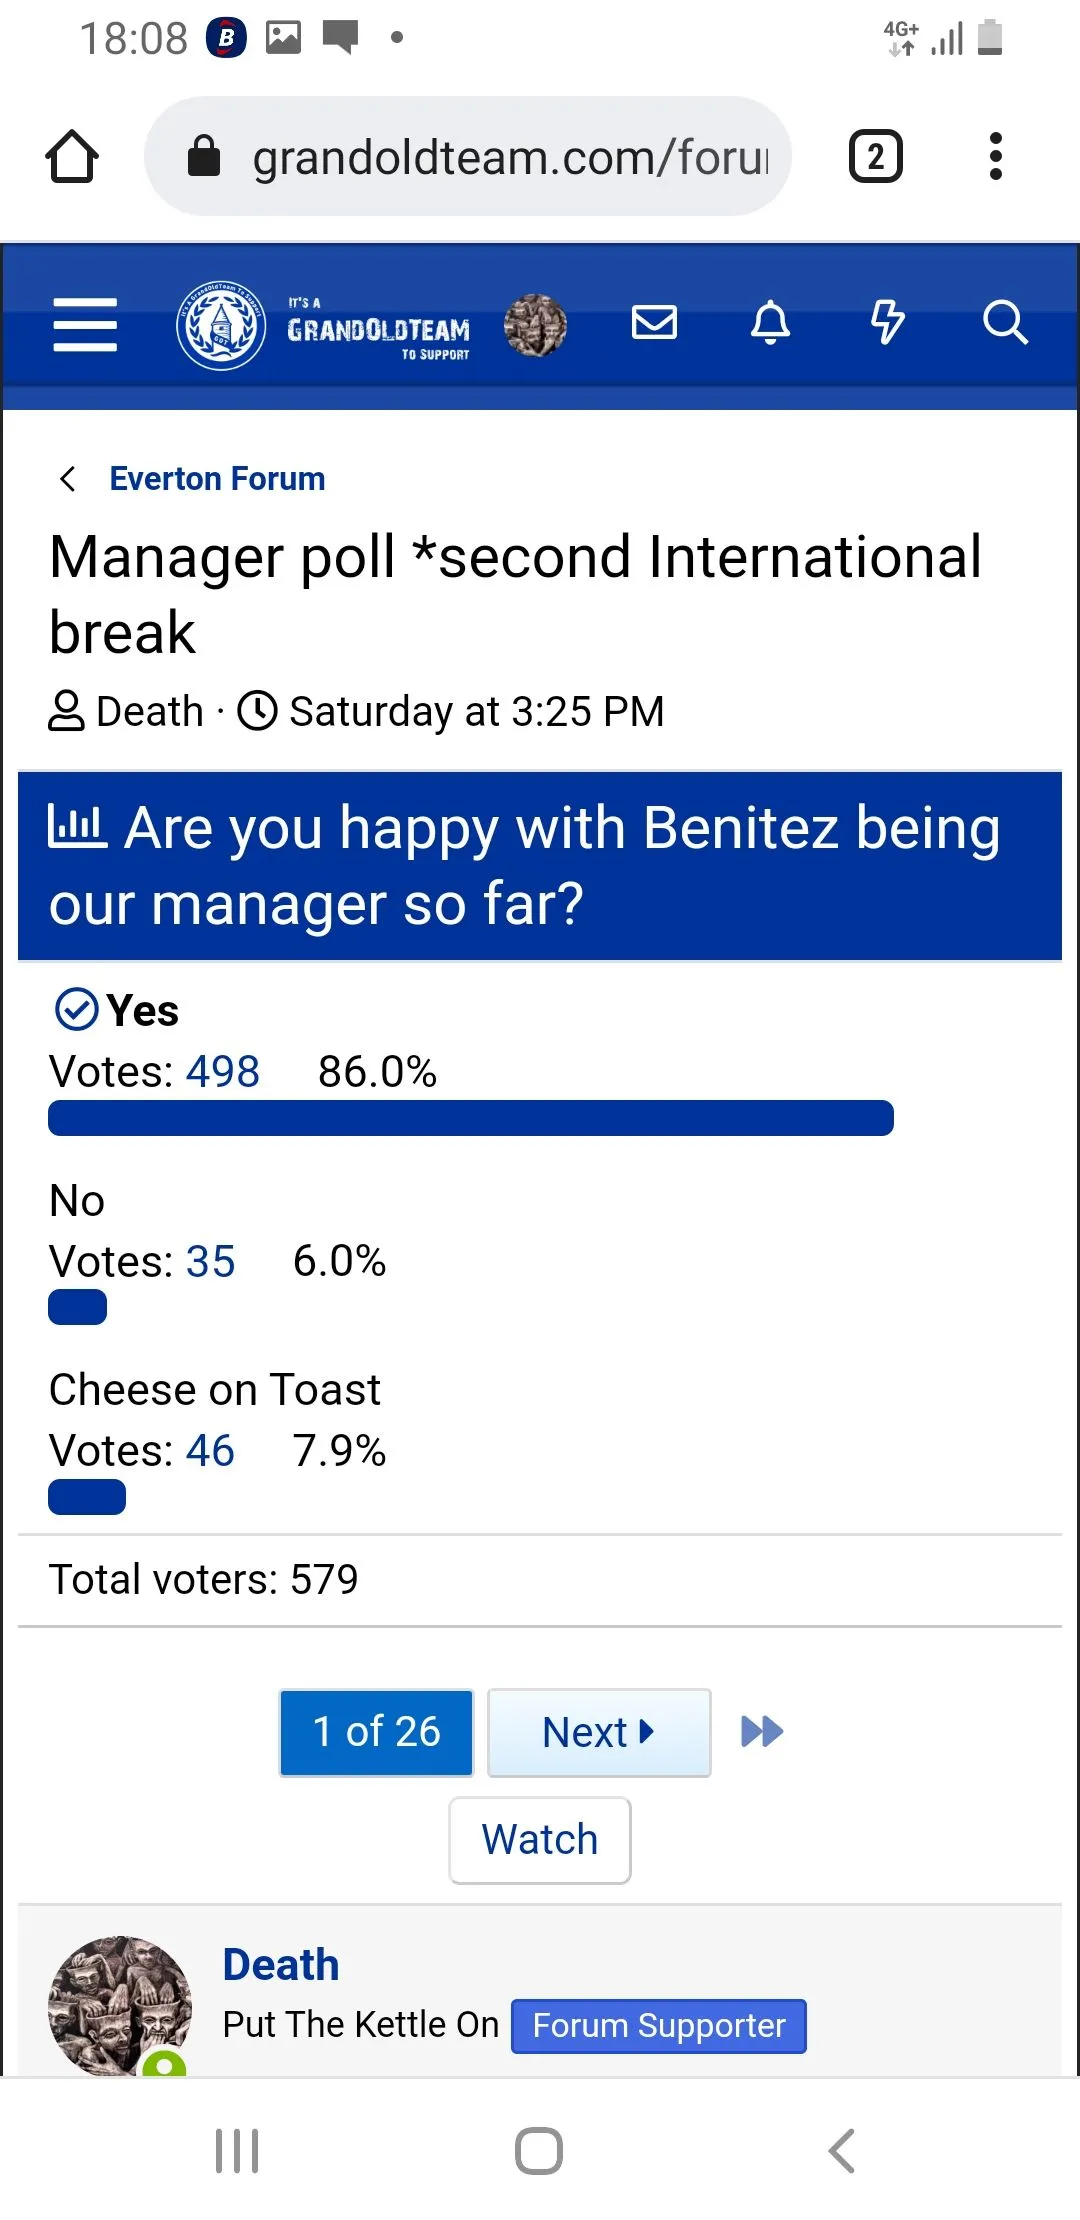The width and height of the screenshot is (1080, 2220).
Task: Open Death's profile from the post author name
Action: point(281,1965)
